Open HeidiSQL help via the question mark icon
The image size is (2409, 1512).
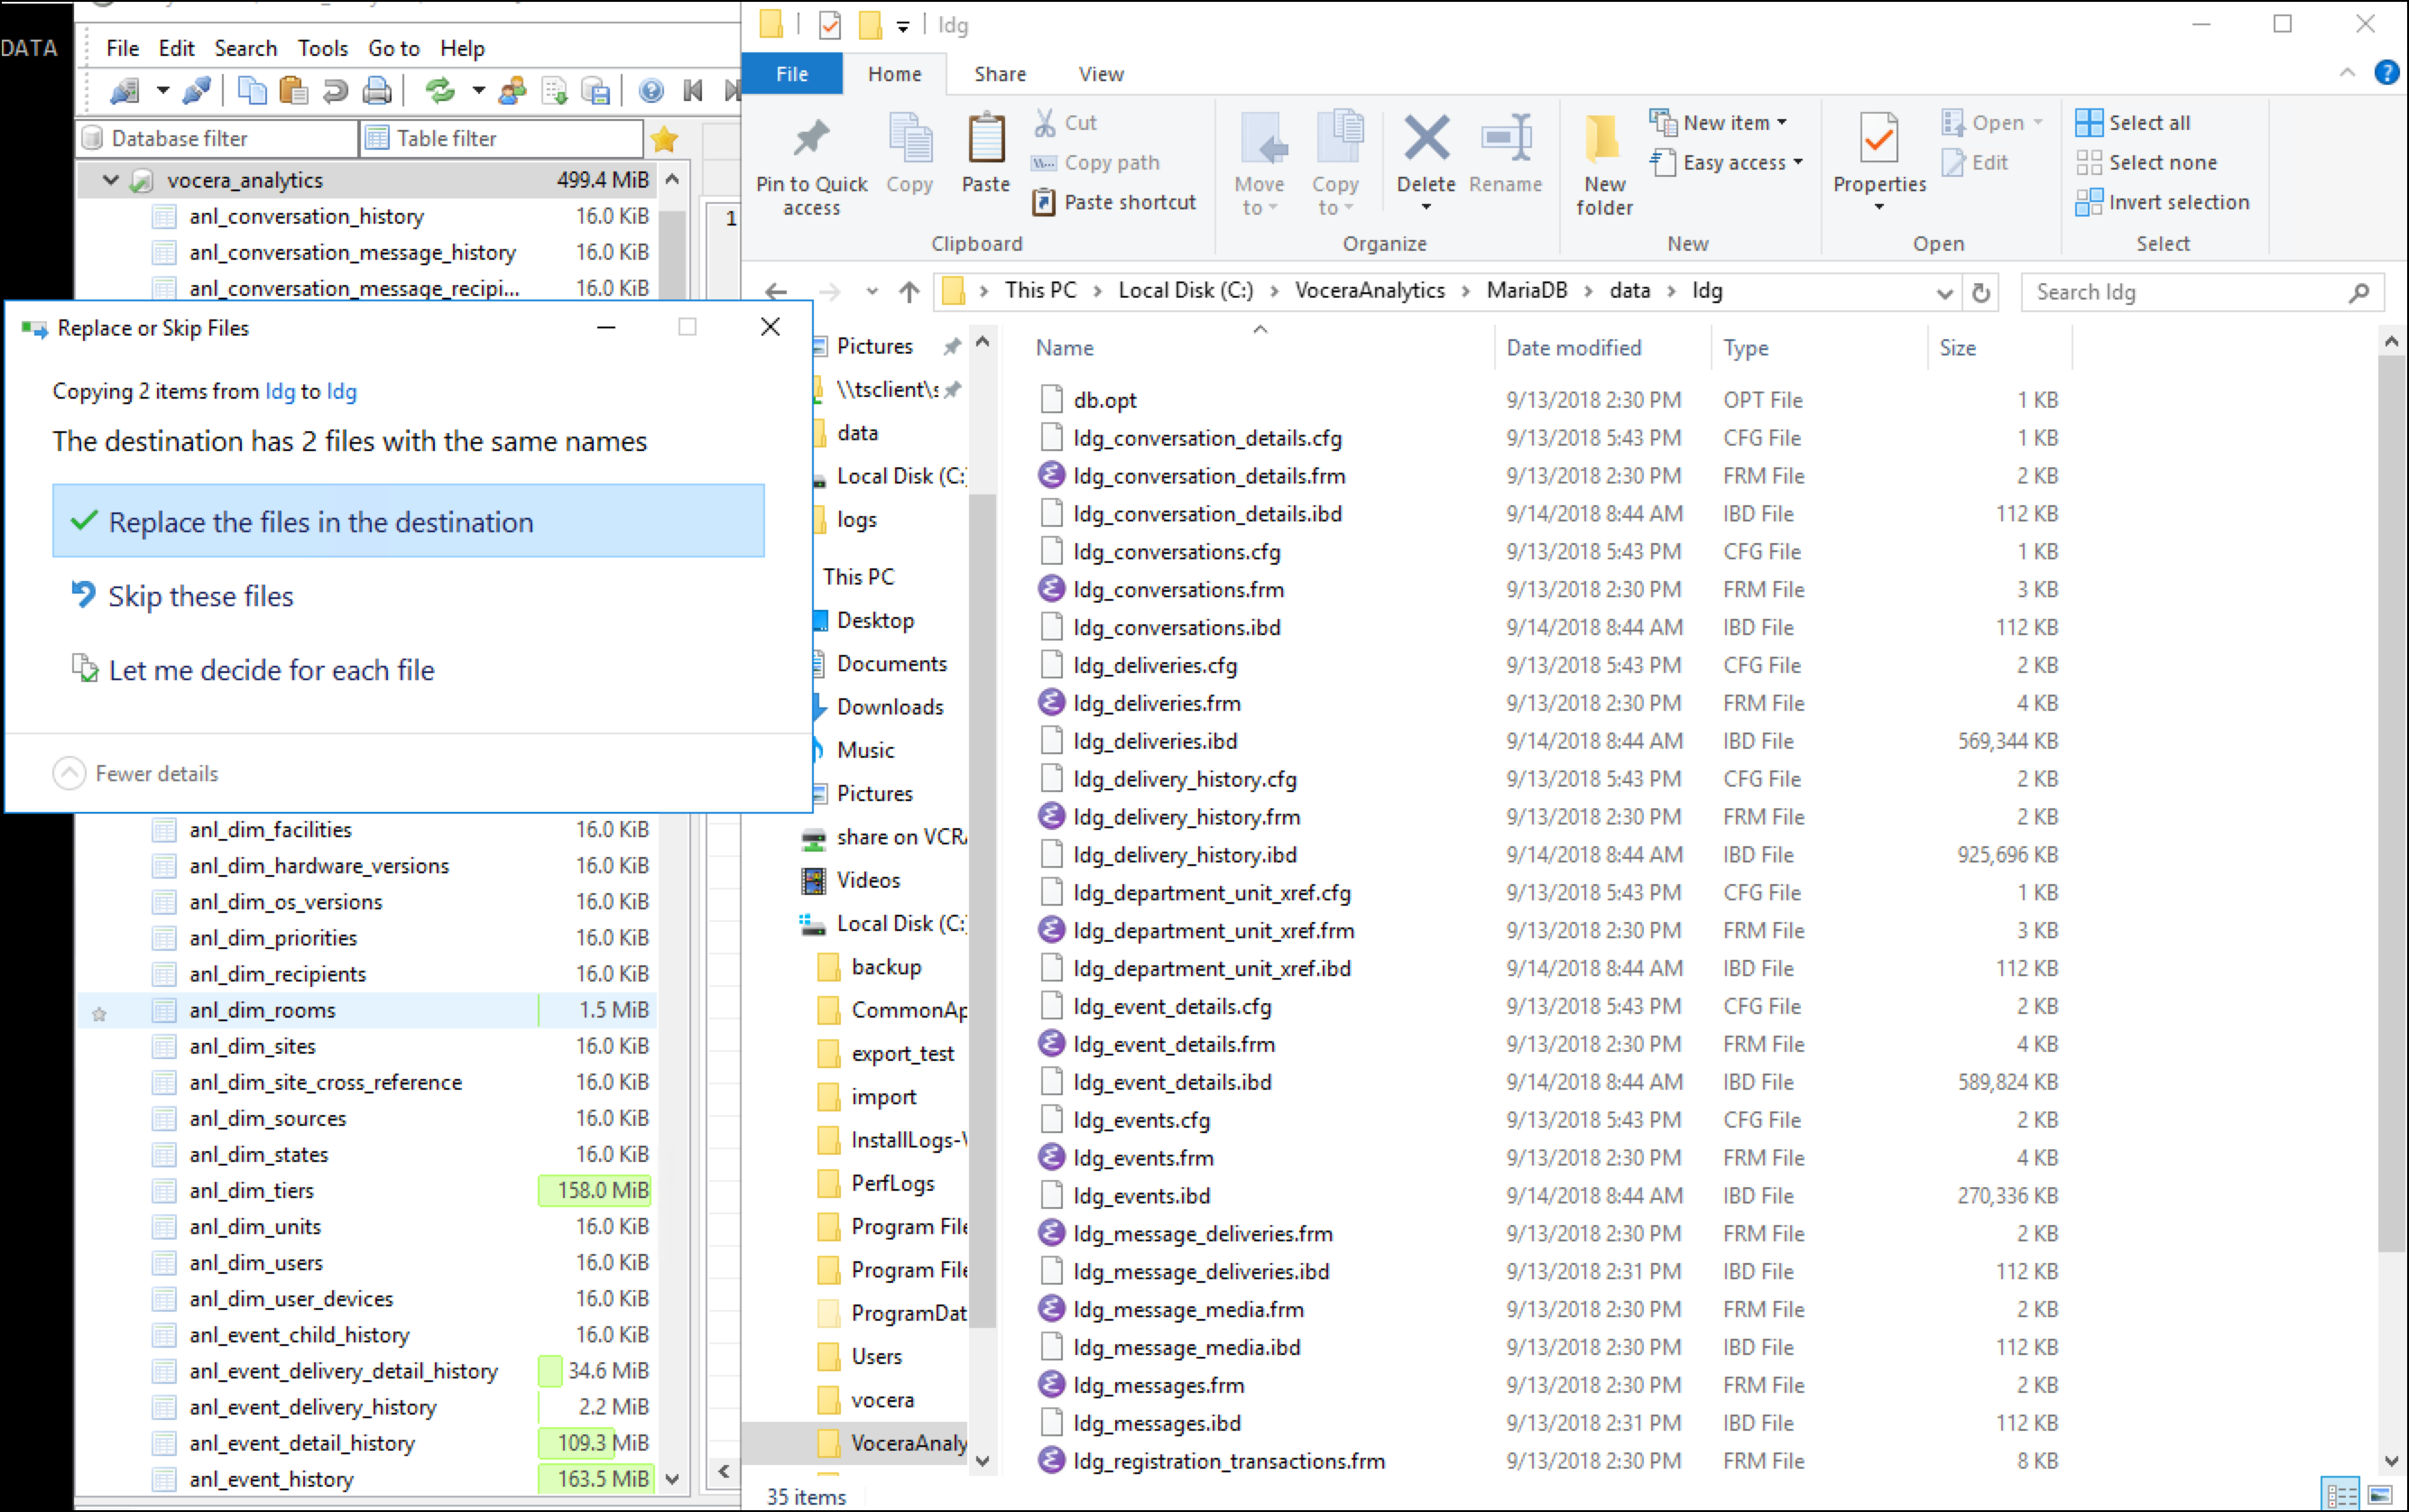[x=652, y=90]
